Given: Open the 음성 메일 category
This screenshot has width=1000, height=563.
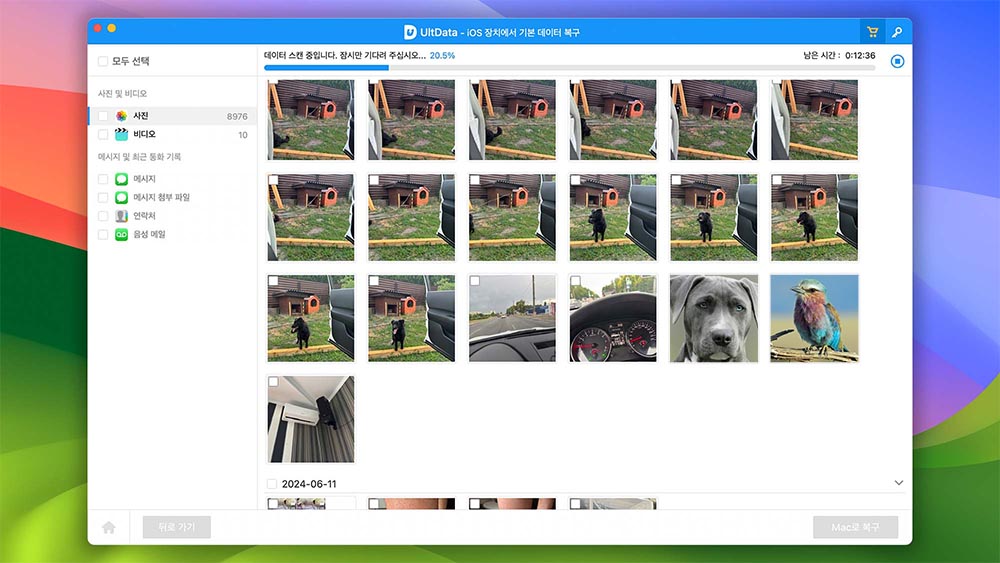Looking at the screenshot, I should [x=149, y=235].
